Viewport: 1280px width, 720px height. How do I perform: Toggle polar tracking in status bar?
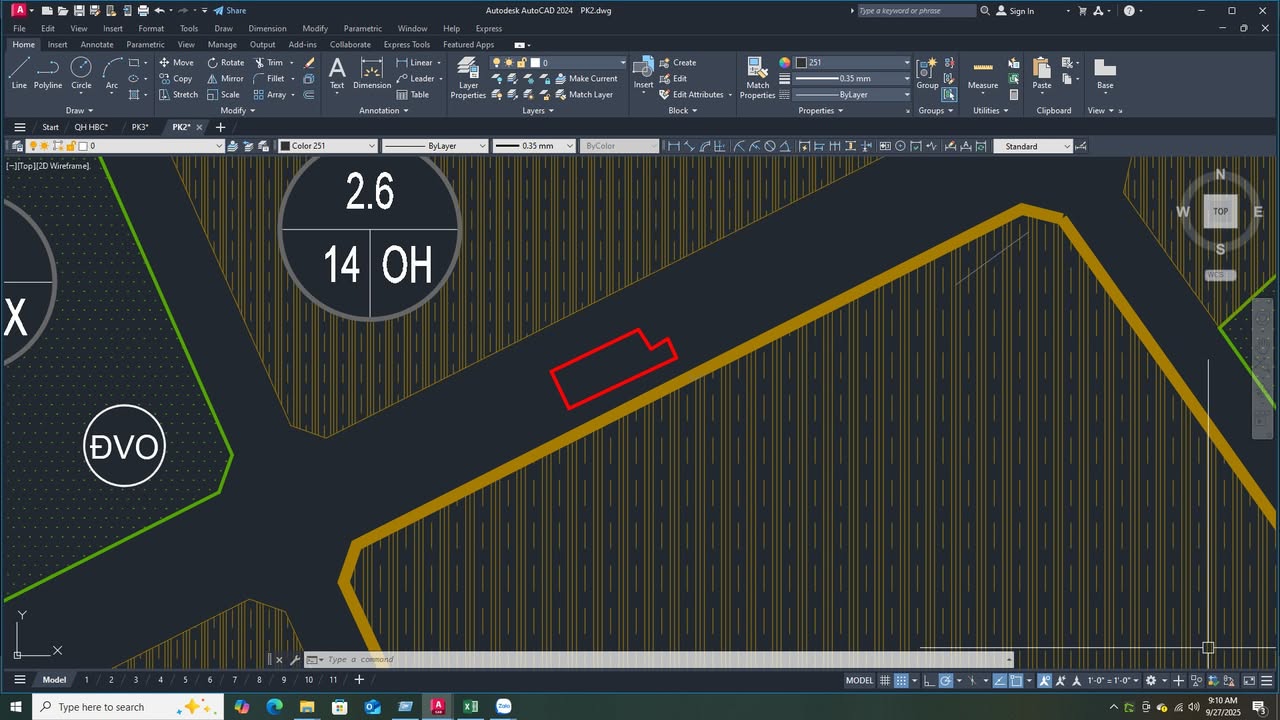click(946, 680)
